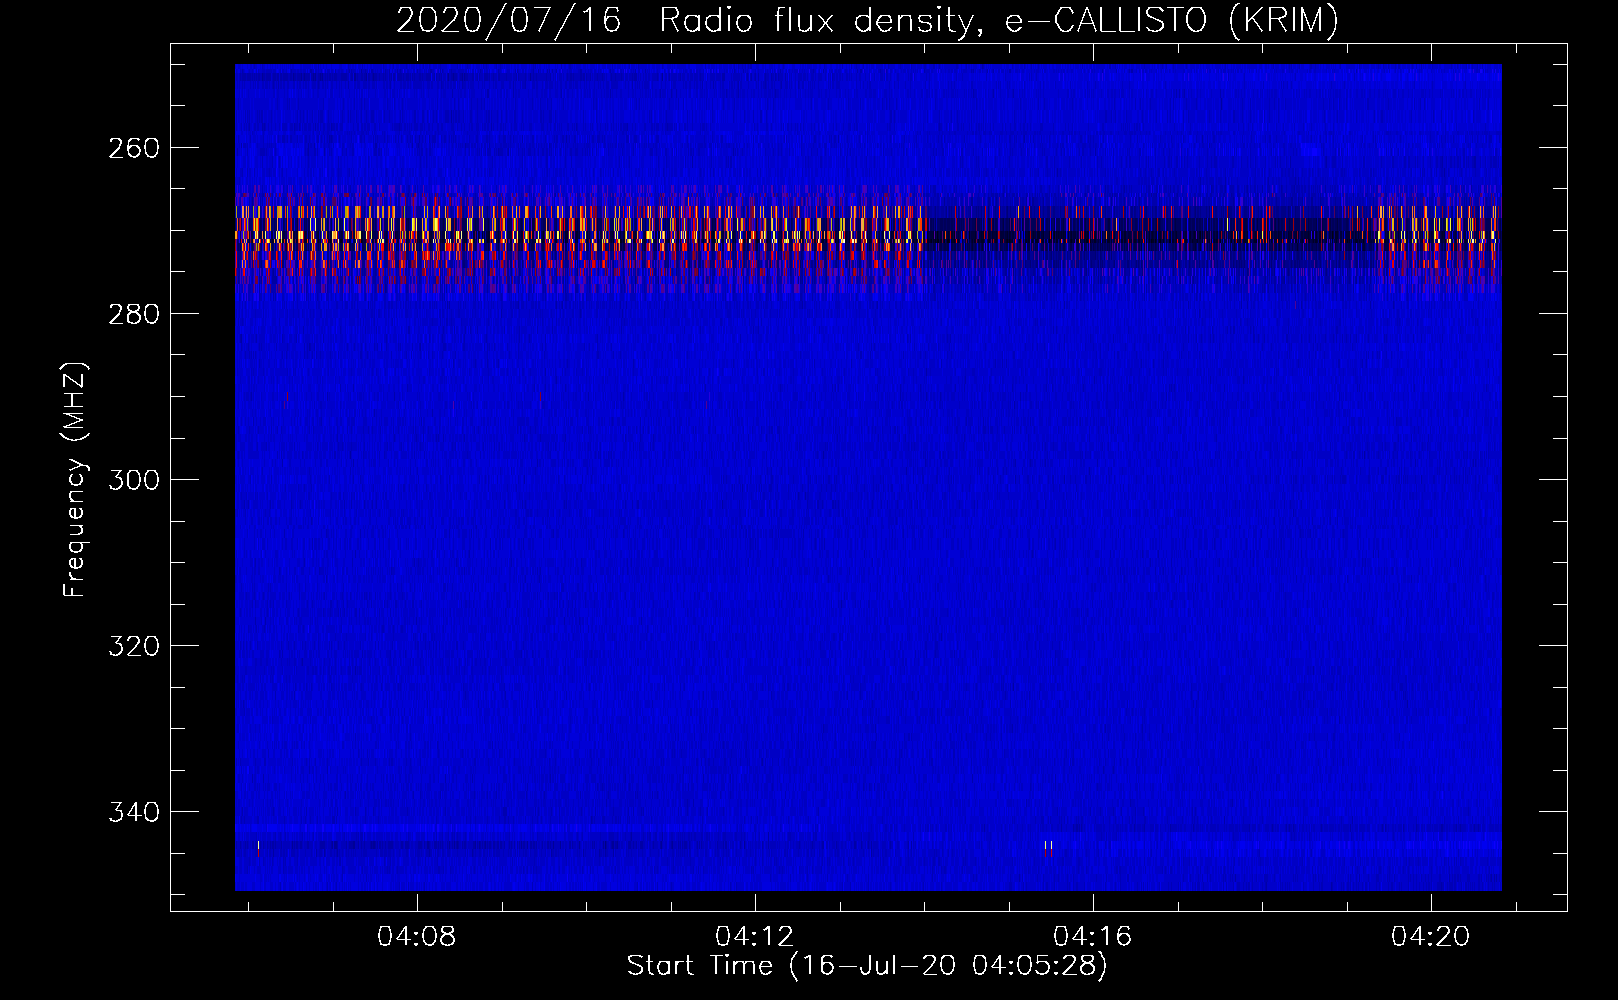Click the 04:16 time tick label
Image resolution: width=1618 pixels, height=1000 pixels.
tap(1093, 937)
